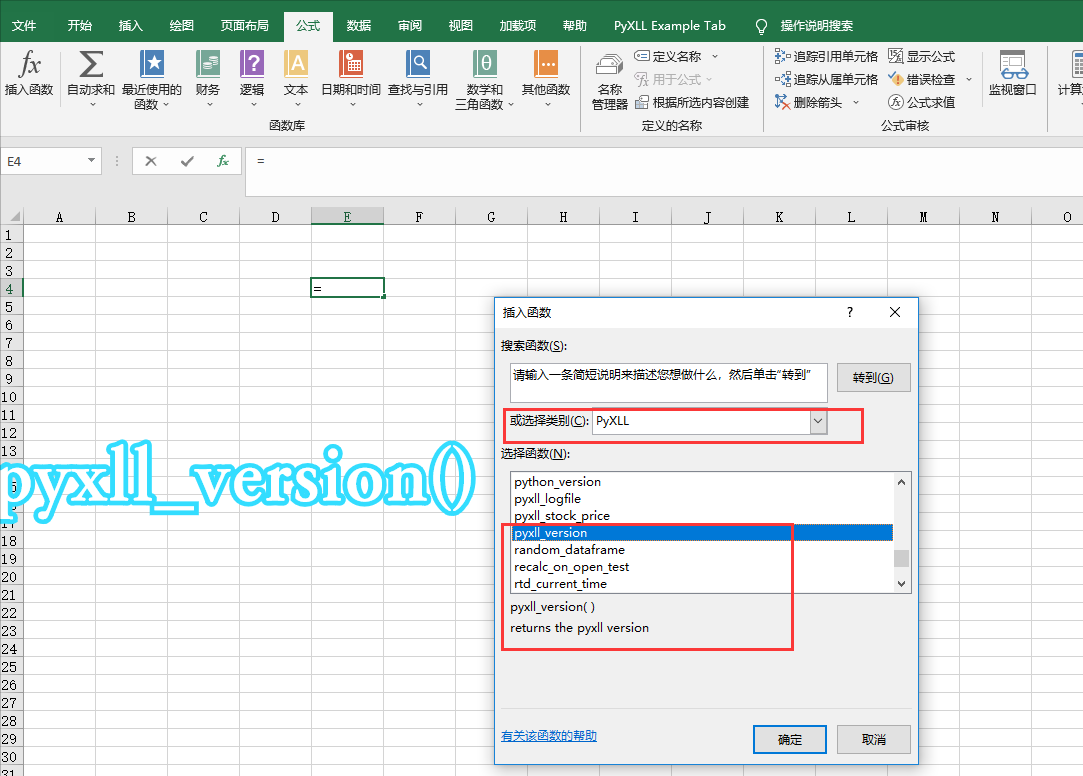Click Trace Precedents (追踪引用单元格)

pos(826,57)
